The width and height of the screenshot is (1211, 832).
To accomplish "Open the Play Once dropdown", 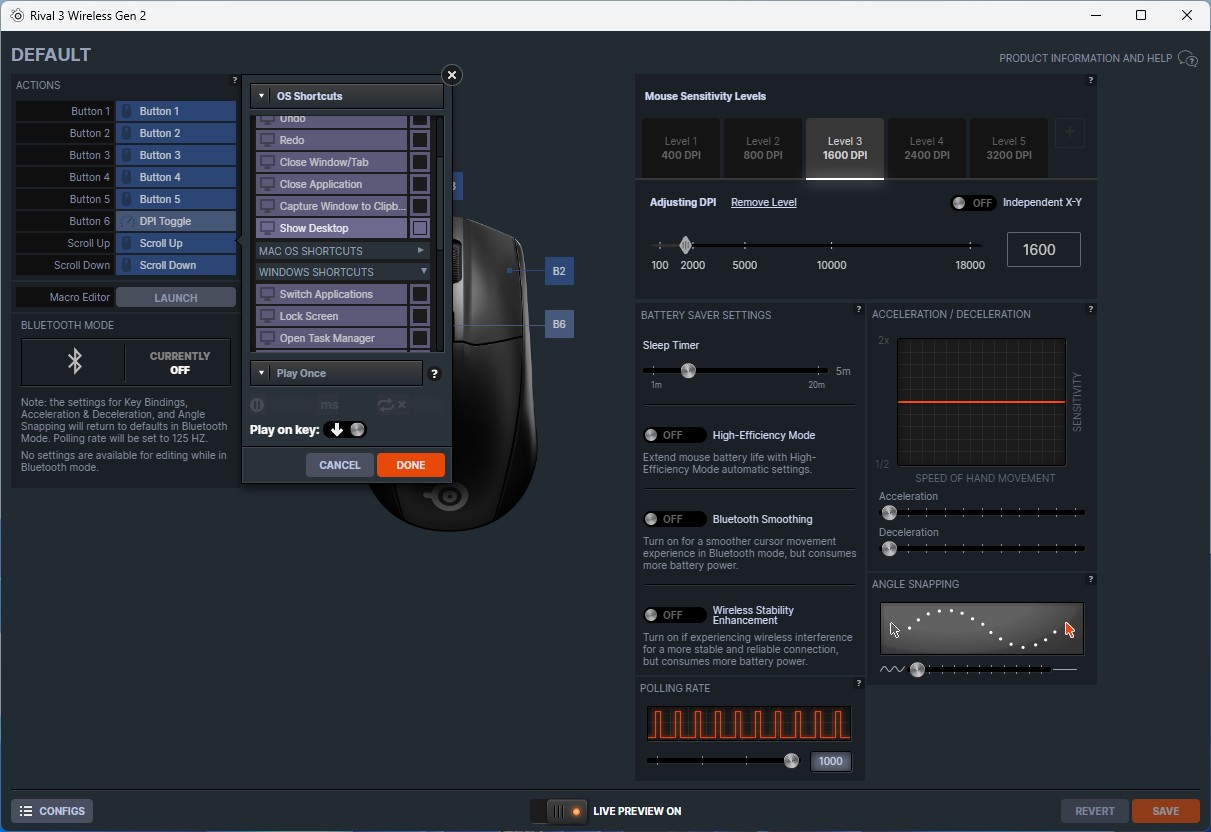I will pos(336,373).
